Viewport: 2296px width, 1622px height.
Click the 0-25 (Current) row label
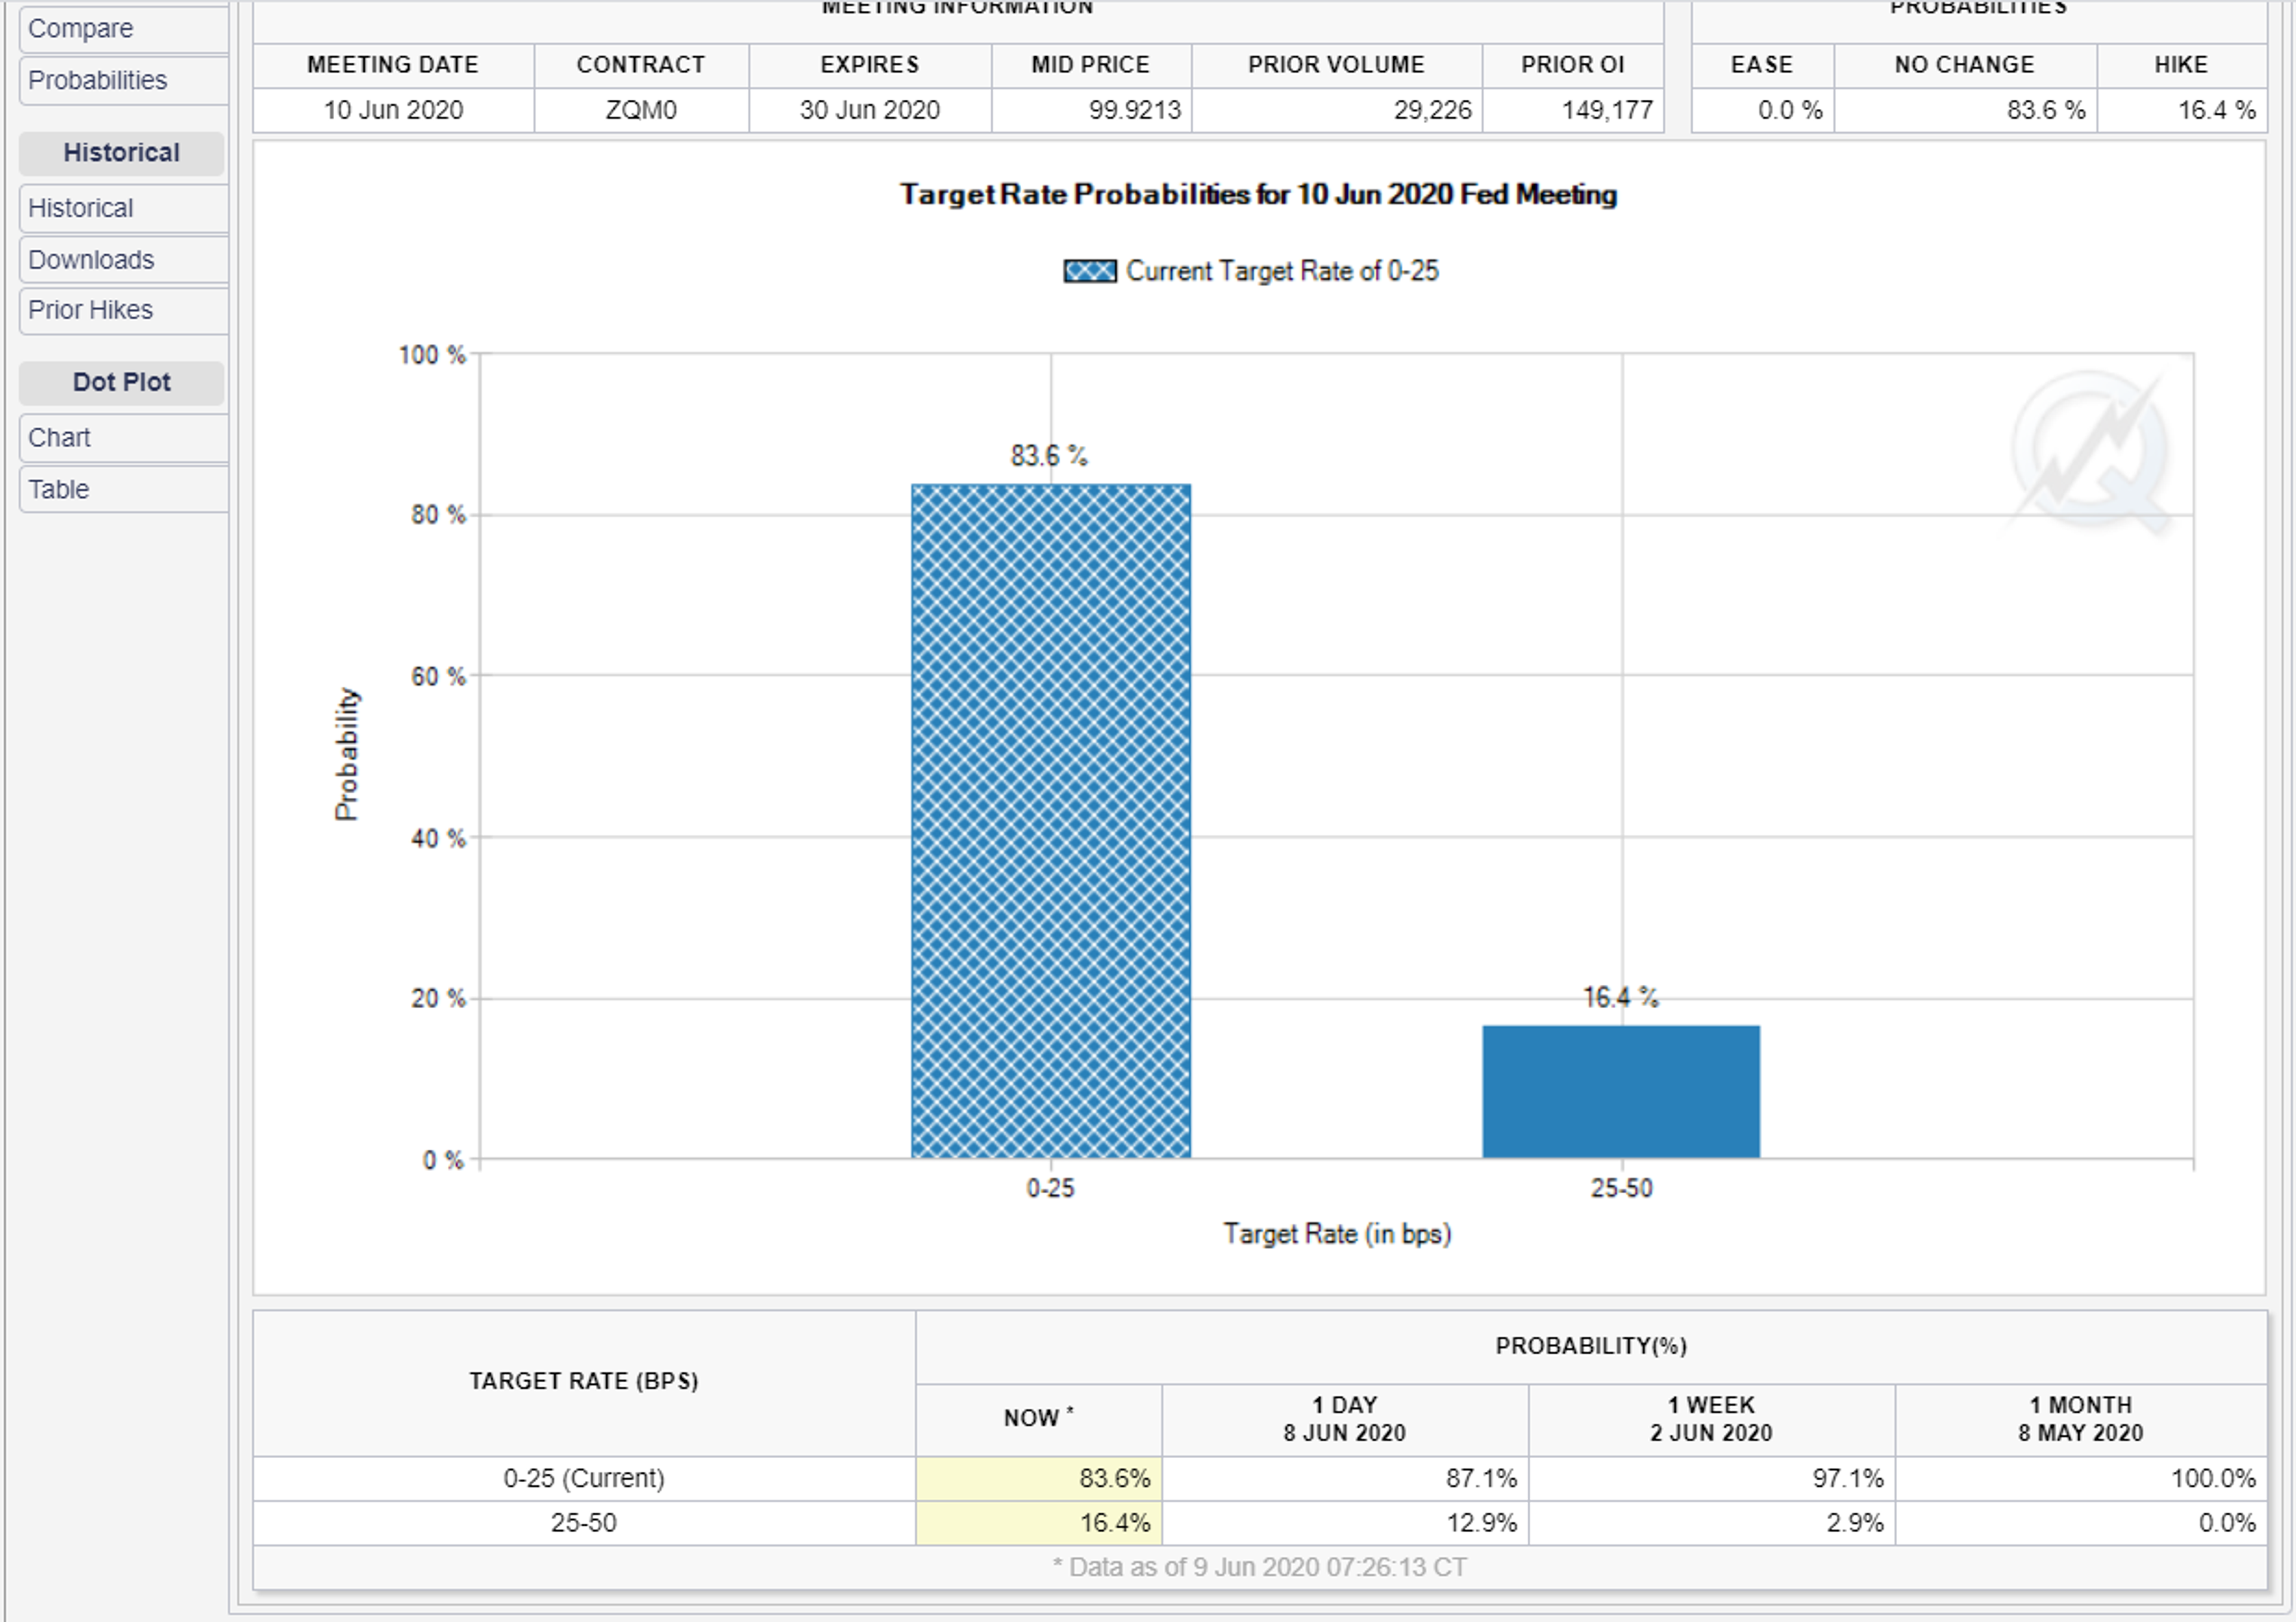(584, 1478)
